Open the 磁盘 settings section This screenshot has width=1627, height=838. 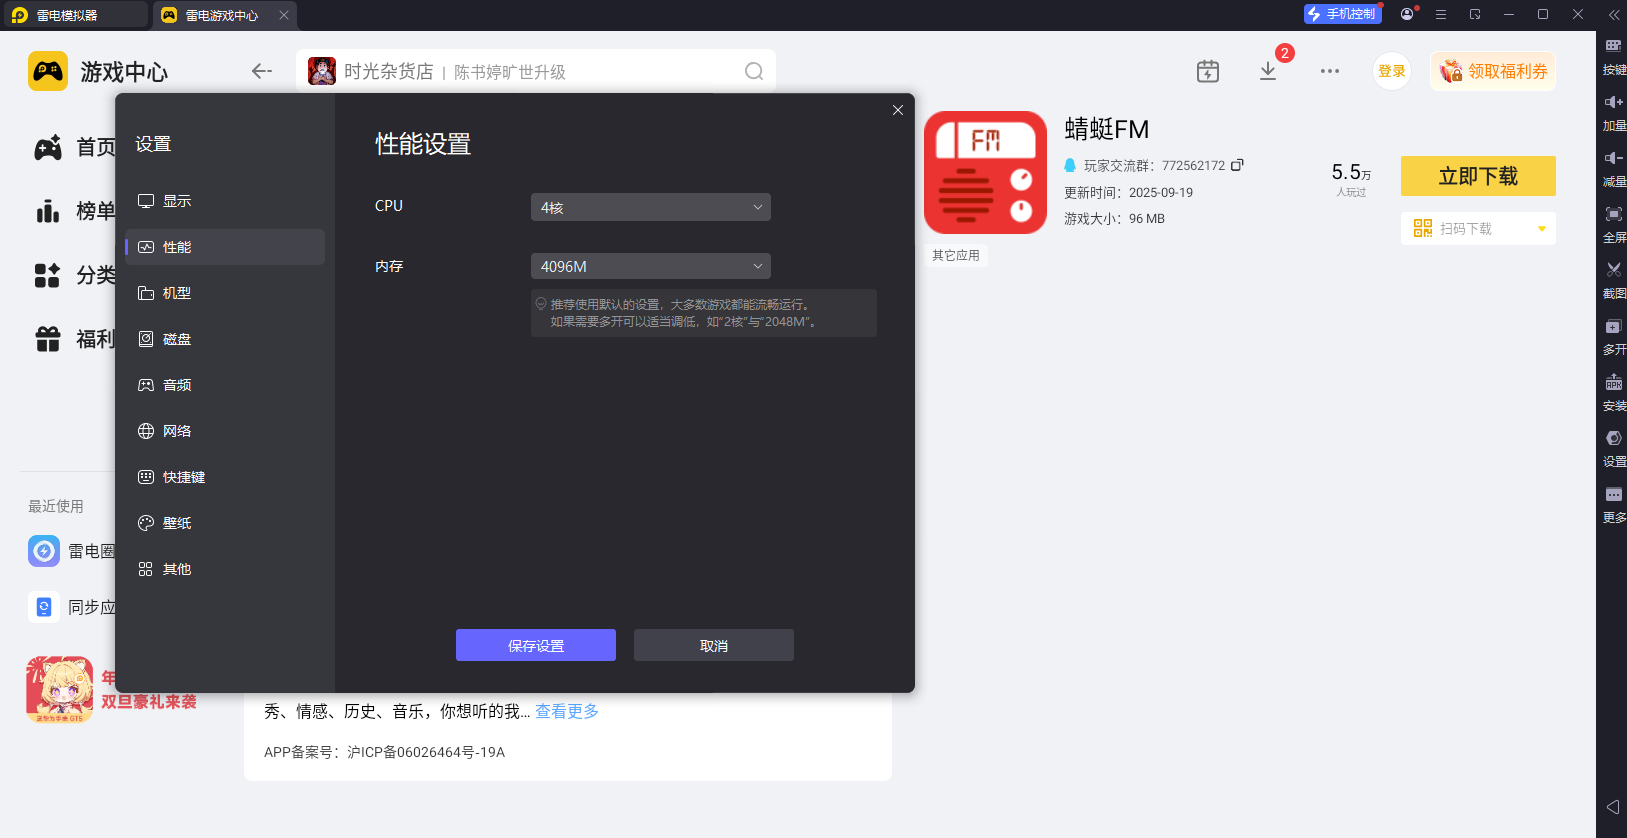225,339
